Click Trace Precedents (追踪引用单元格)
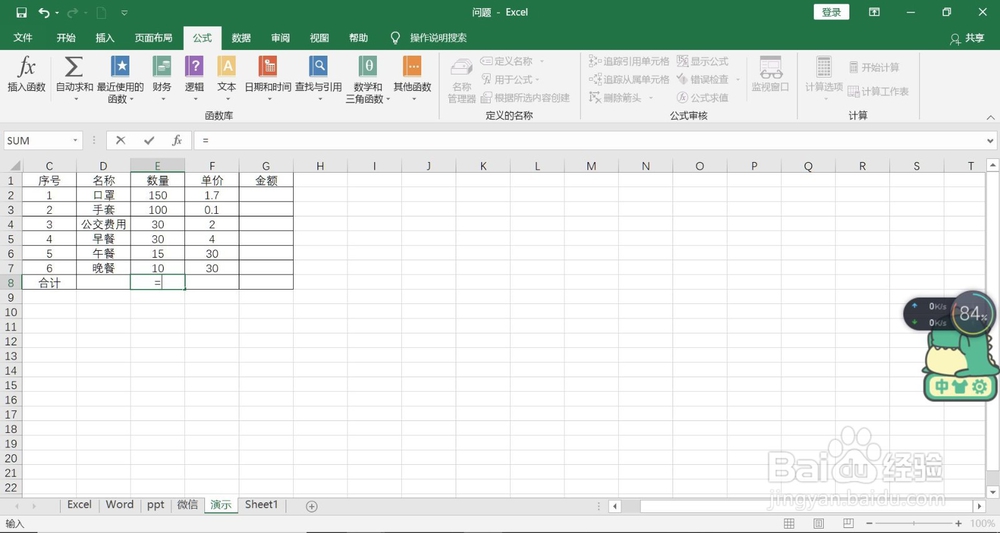 [629, 61]
